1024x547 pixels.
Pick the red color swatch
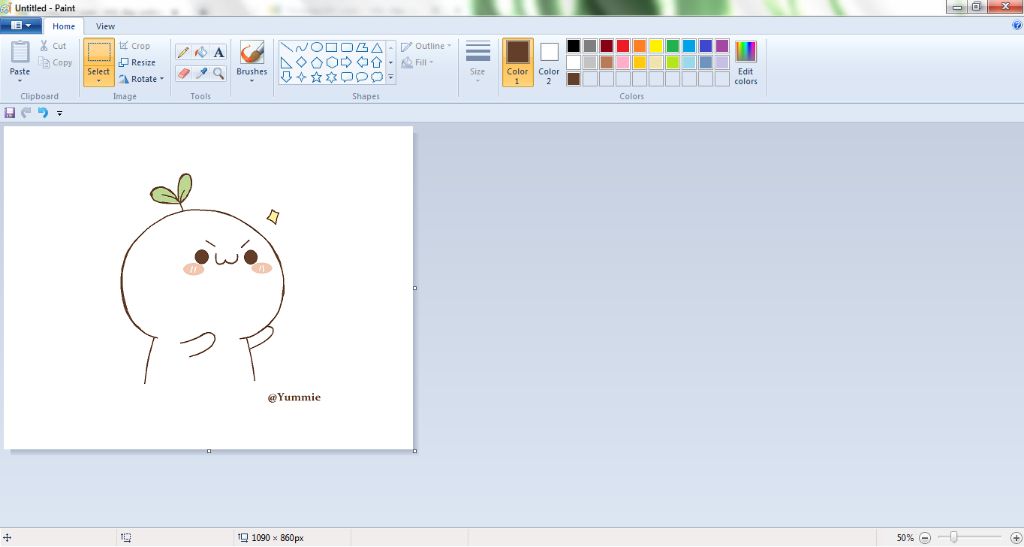point(623,46)
